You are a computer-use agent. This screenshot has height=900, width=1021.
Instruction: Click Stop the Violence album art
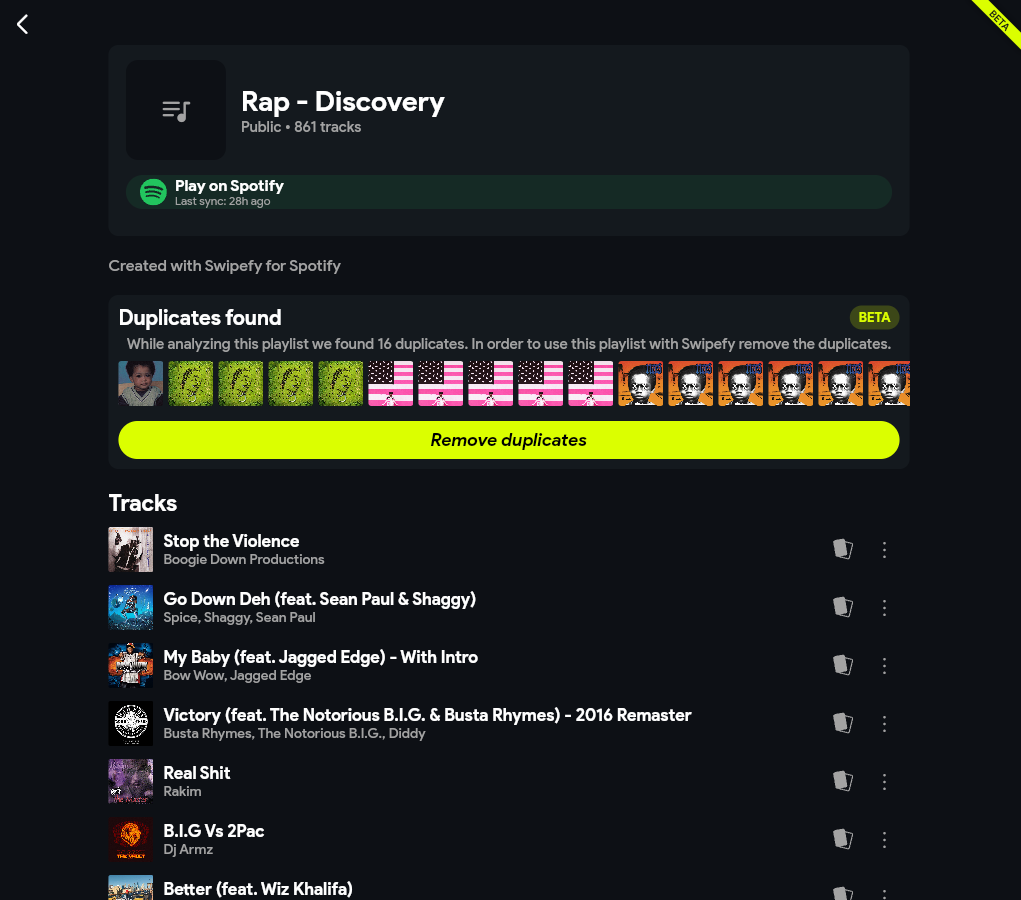[131, 550]
